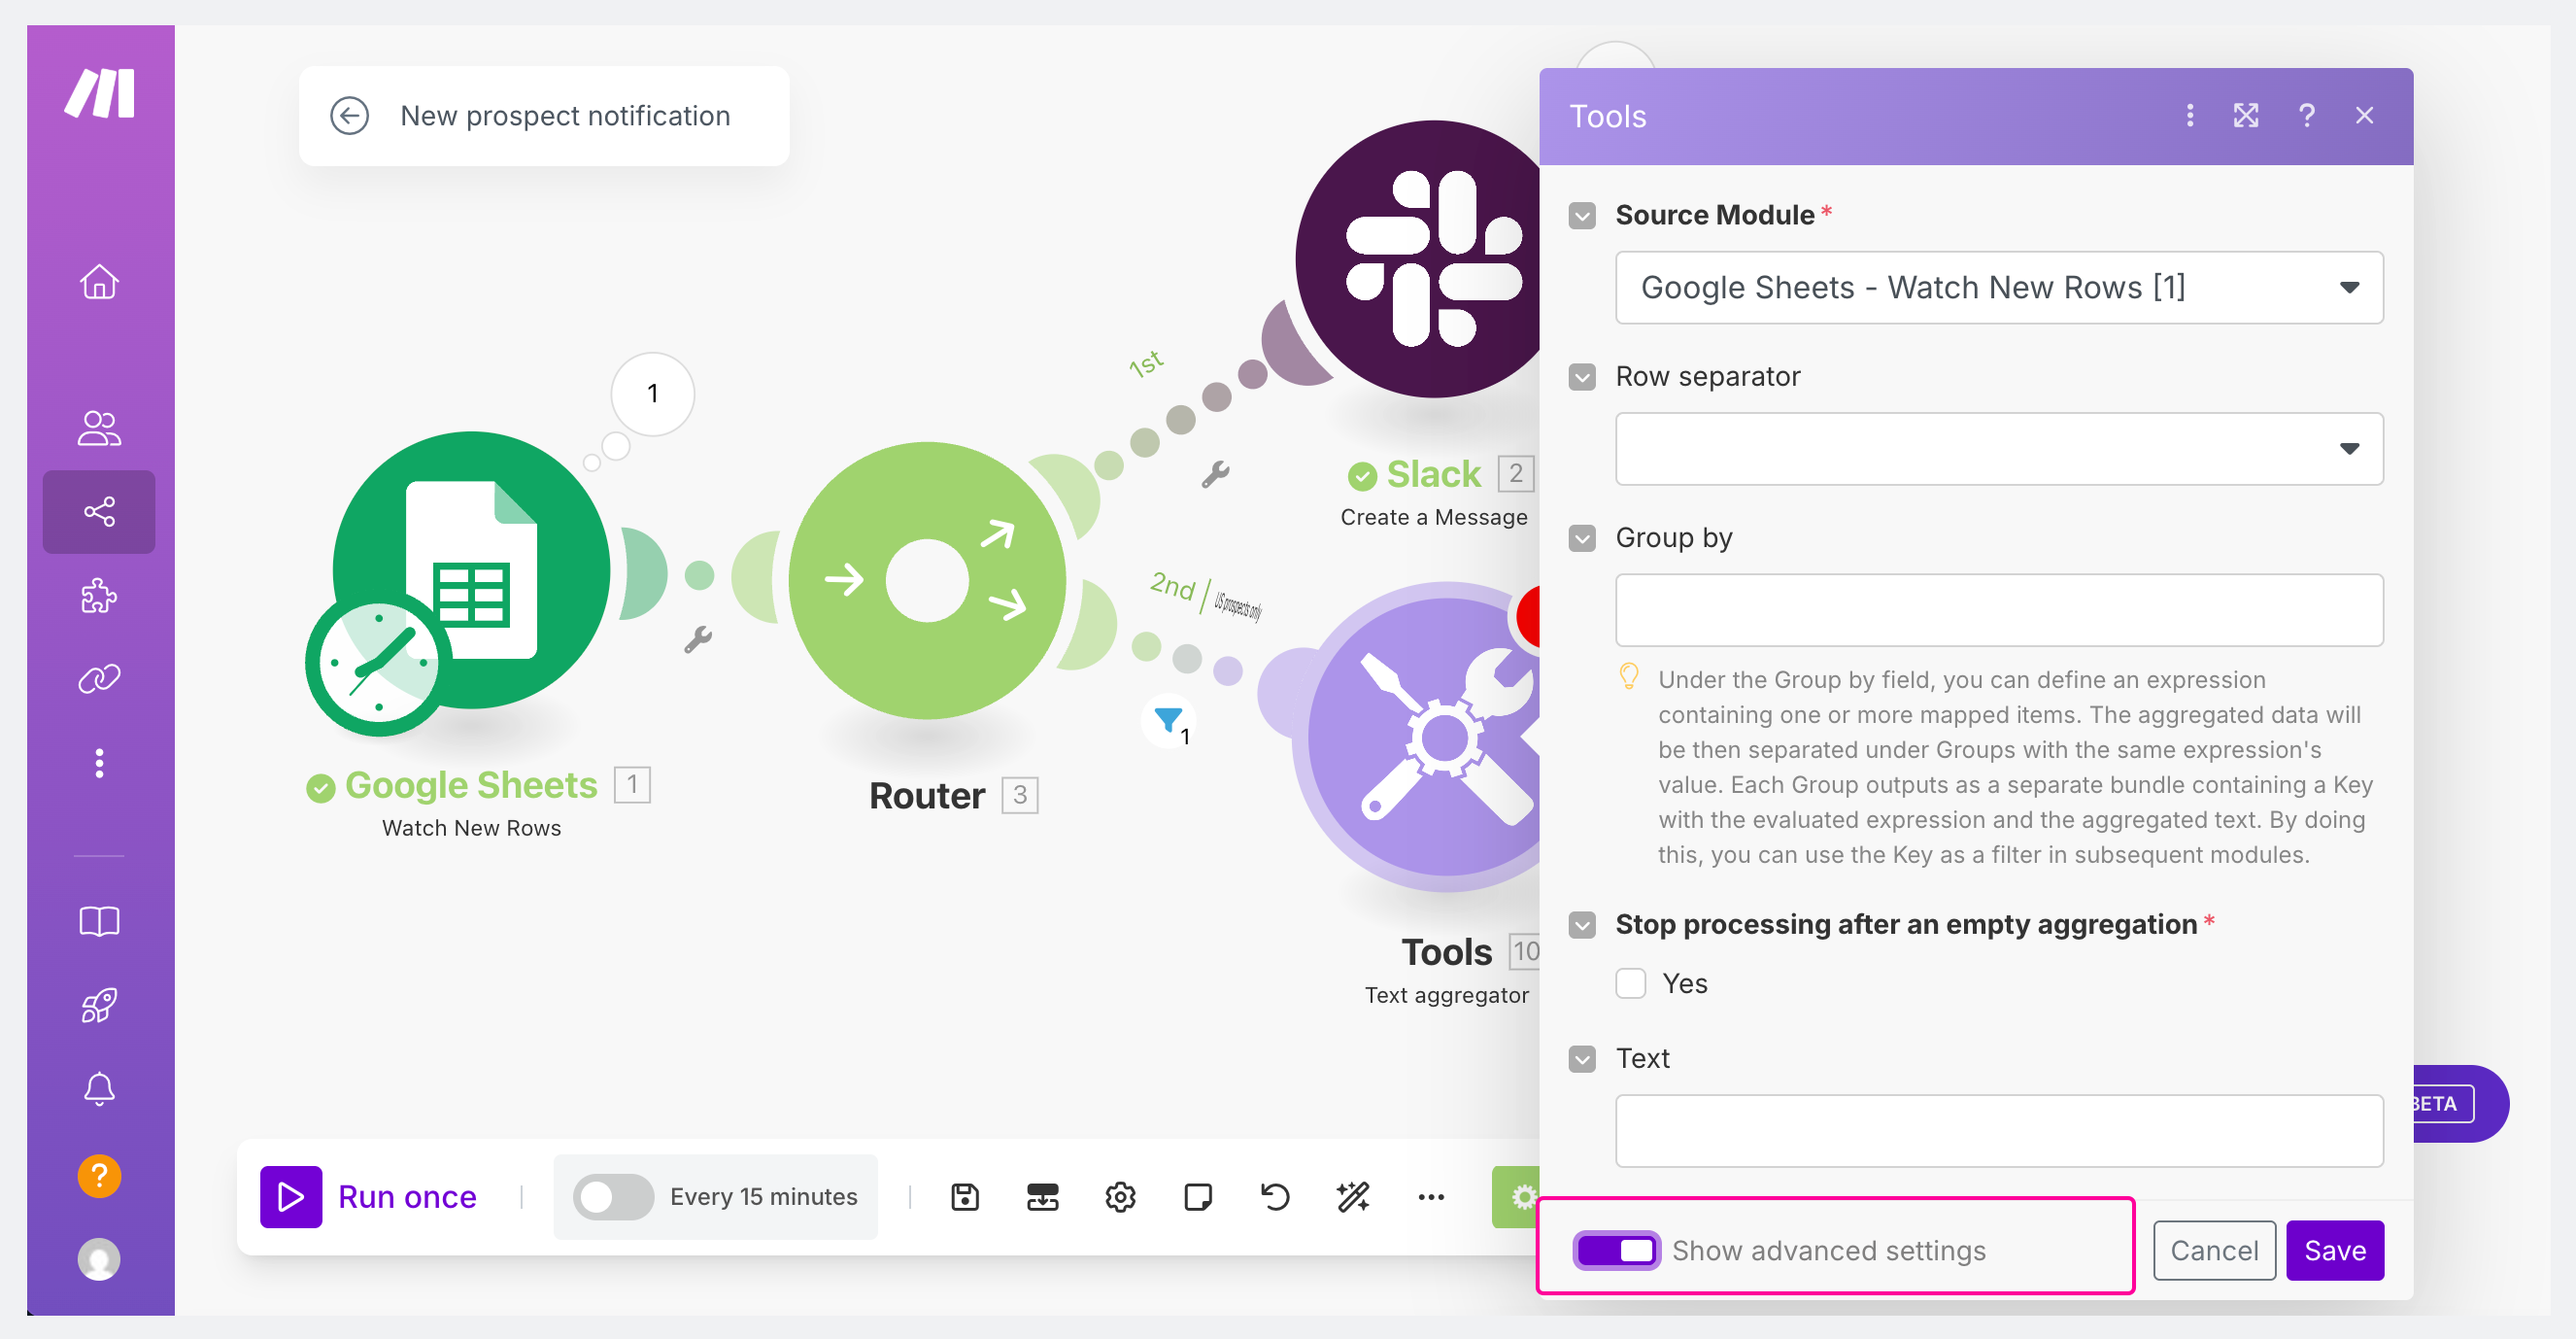Click the Save button in Tools panel
2576x1339 pixels.
(2334, 1251)
